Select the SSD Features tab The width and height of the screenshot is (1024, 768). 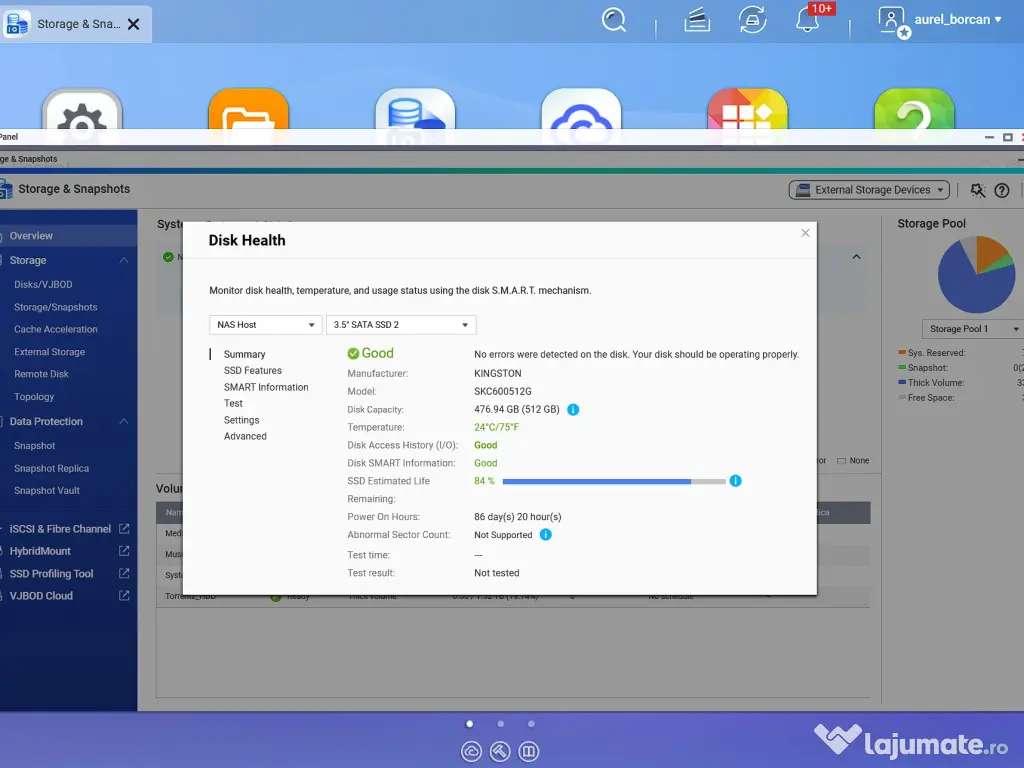point(252,370)
